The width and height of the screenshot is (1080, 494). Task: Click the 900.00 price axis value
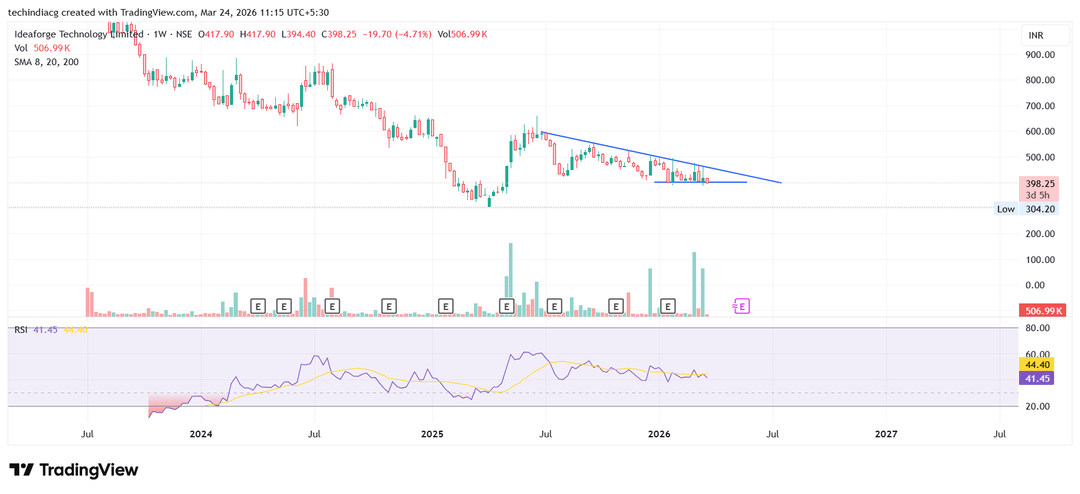click(x=1041, y=54)
